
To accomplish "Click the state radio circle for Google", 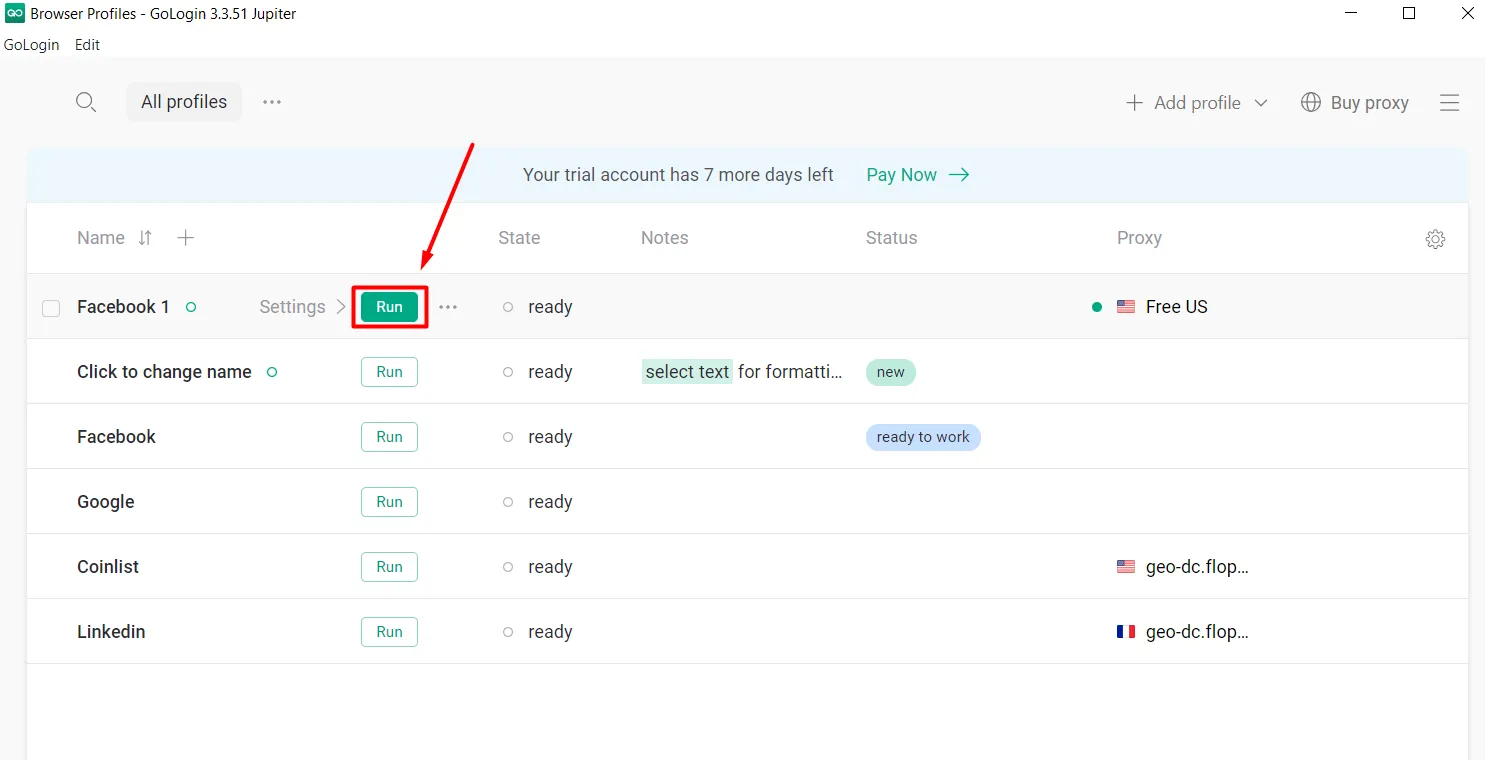I will click(508, 502).
